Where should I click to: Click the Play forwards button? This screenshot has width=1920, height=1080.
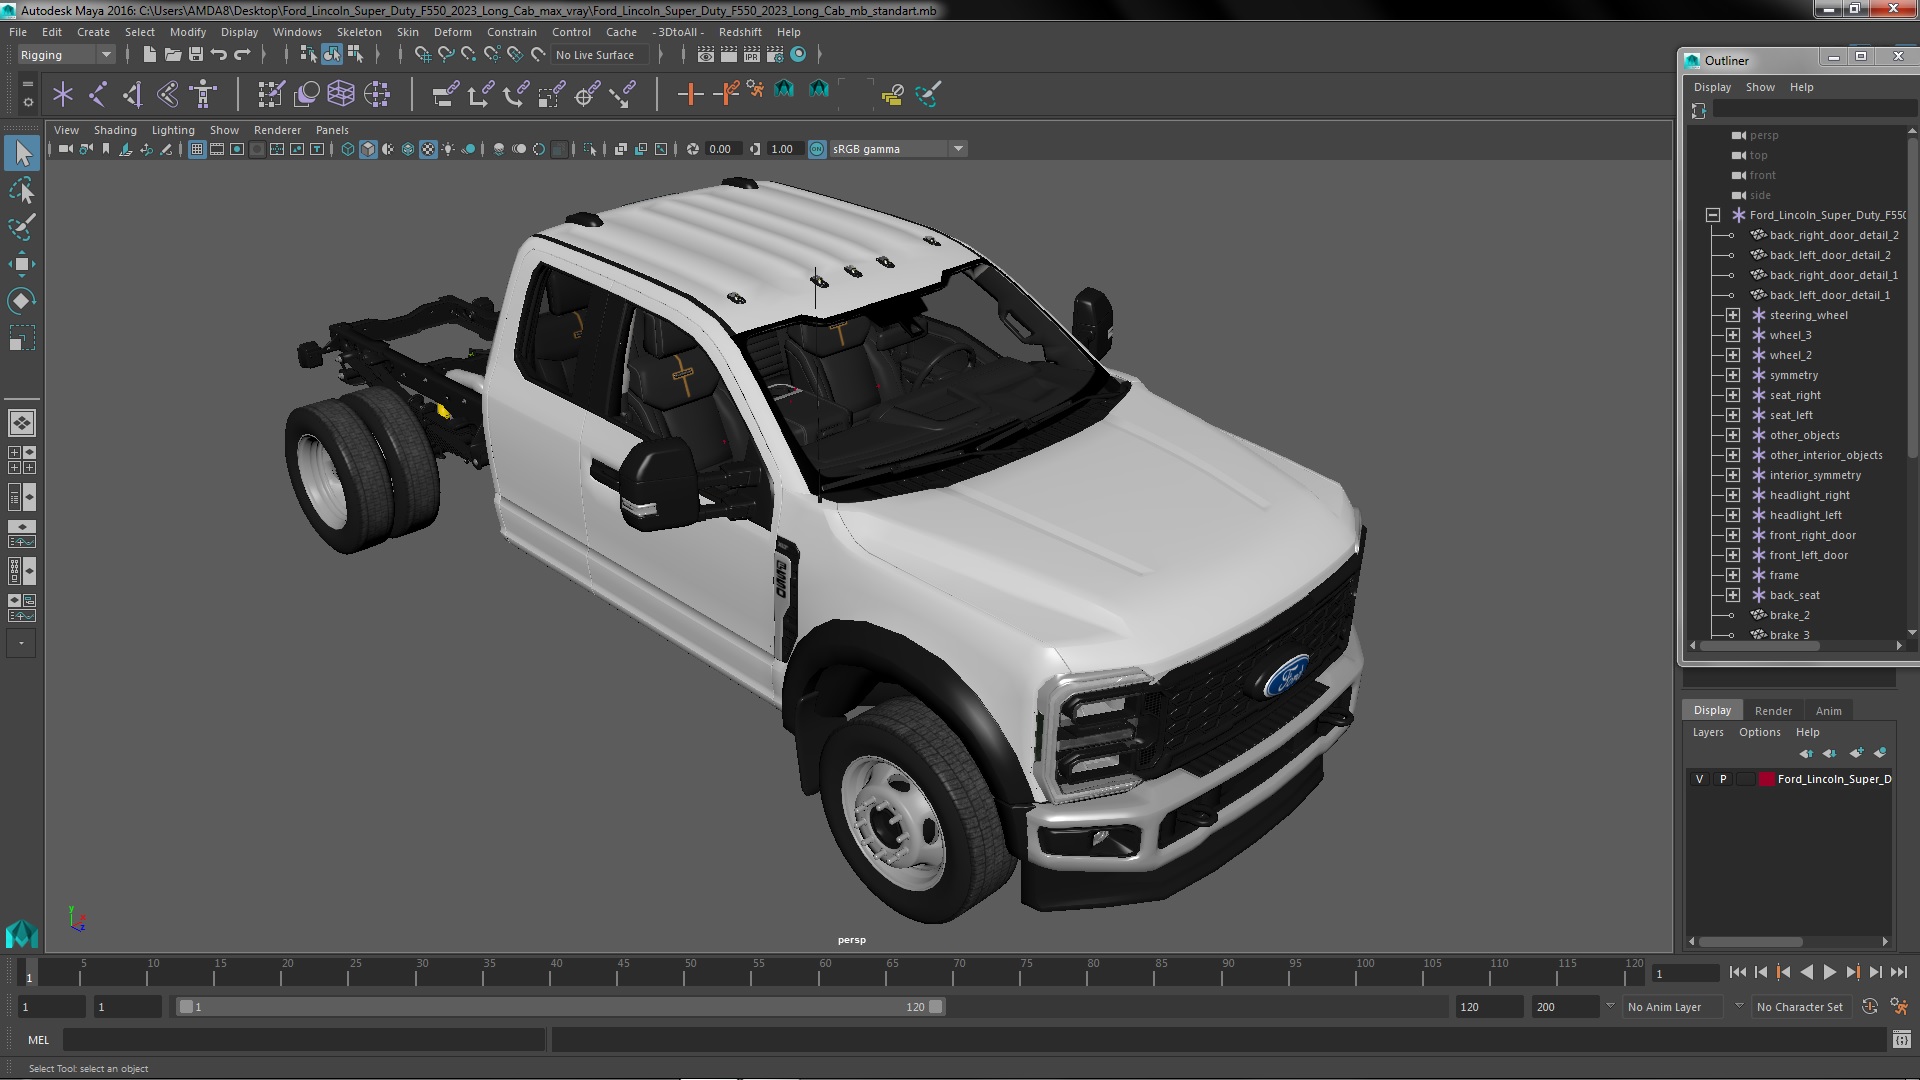click(1829, 972)
